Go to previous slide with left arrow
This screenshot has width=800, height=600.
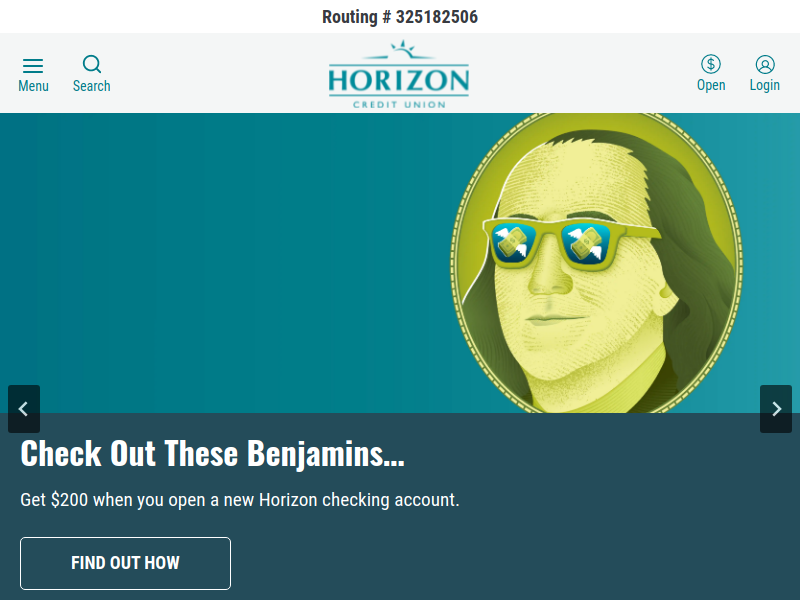coord(24,409)
